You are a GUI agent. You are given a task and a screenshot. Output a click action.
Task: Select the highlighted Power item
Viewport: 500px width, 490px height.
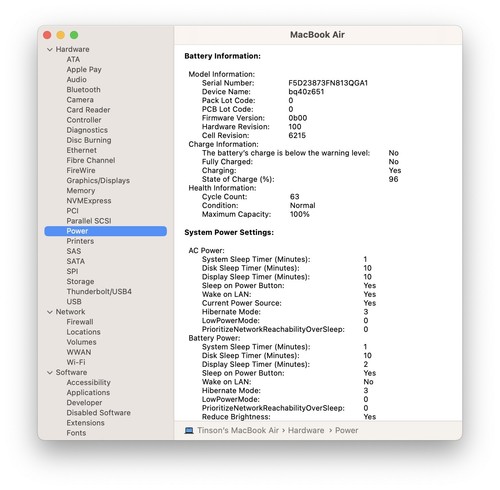pos(106,231)
